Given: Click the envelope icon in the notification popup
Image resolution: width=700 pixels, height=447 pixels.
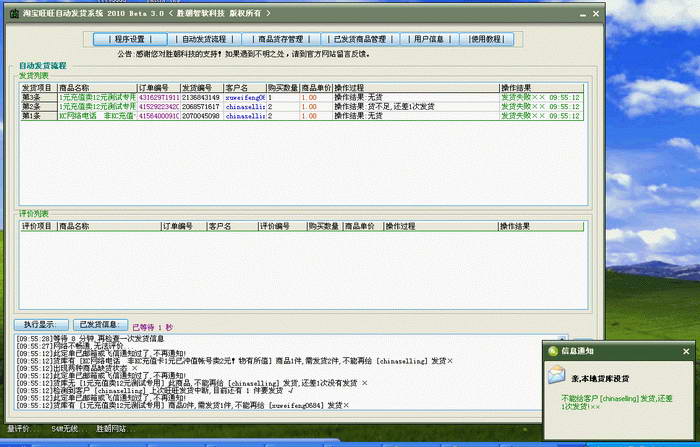Looking at the screenshot, I should 556,374.
